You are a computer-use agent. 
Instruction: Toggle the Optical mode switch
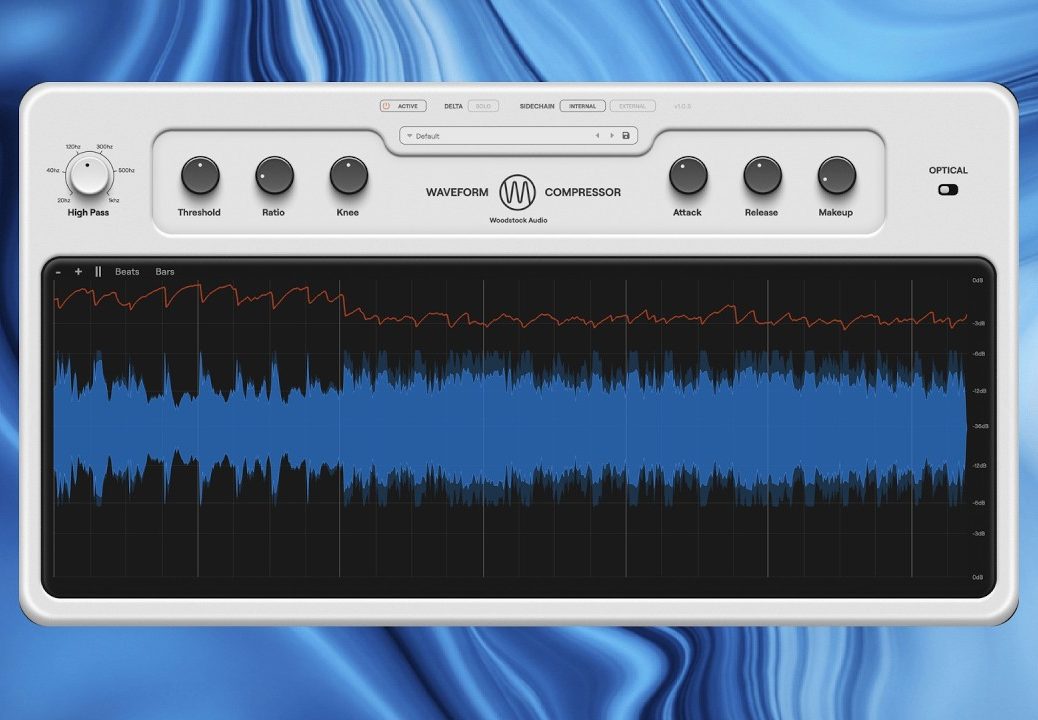click(x=948, y=190)
